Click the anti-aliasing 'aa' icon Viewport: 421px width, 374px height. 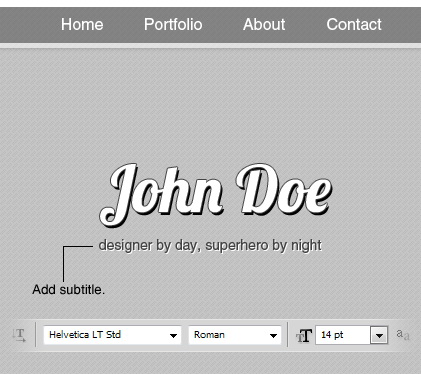click(x=403, y=334)
